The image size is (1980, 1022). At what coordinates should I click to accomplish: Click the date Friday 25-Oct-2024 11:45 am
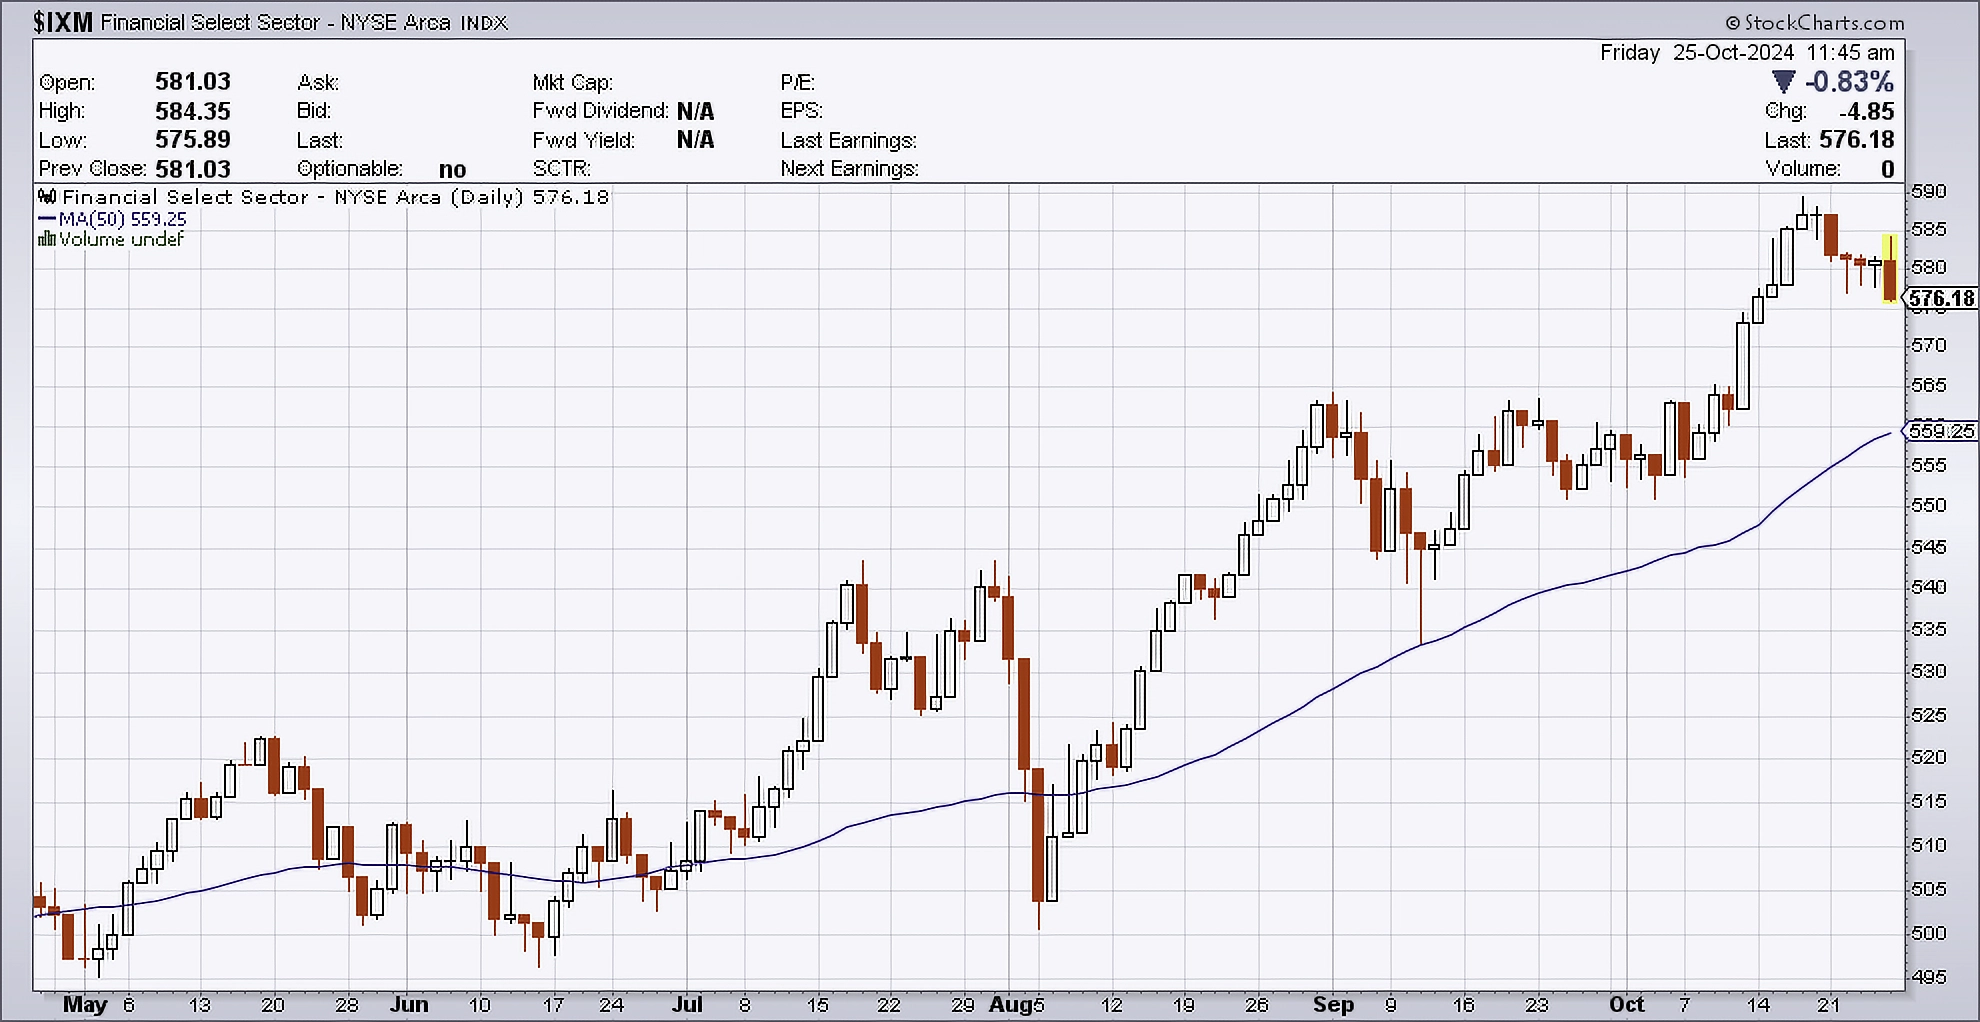coord(1747,52)
